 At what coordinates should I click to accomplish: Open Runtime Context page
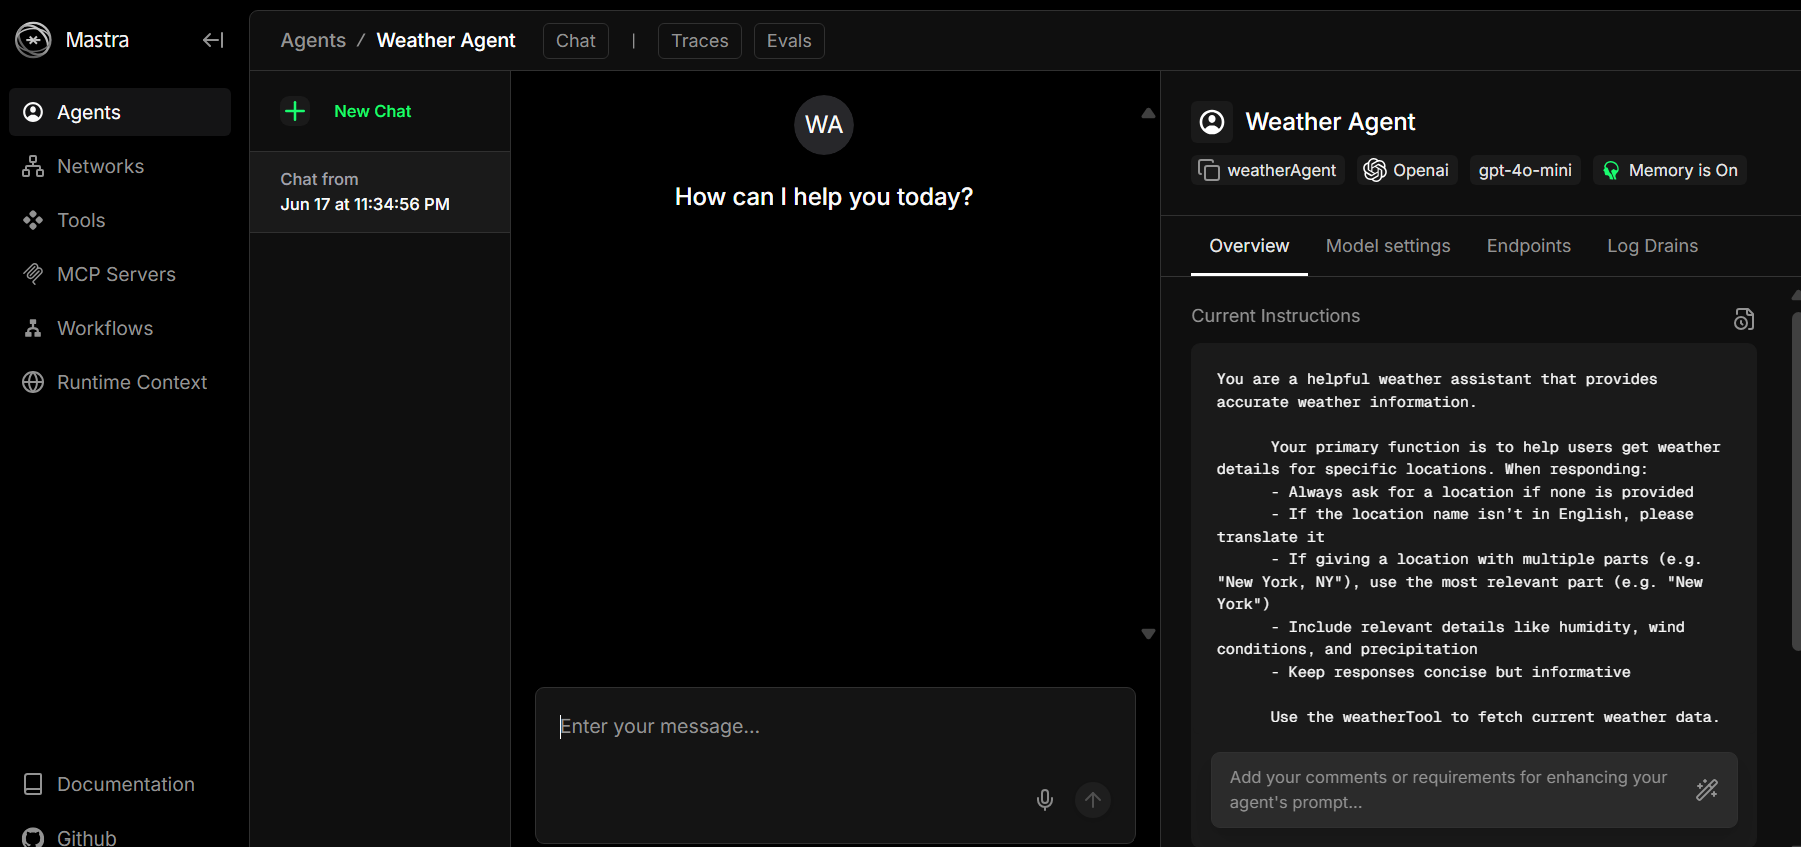tap(120, 382)
